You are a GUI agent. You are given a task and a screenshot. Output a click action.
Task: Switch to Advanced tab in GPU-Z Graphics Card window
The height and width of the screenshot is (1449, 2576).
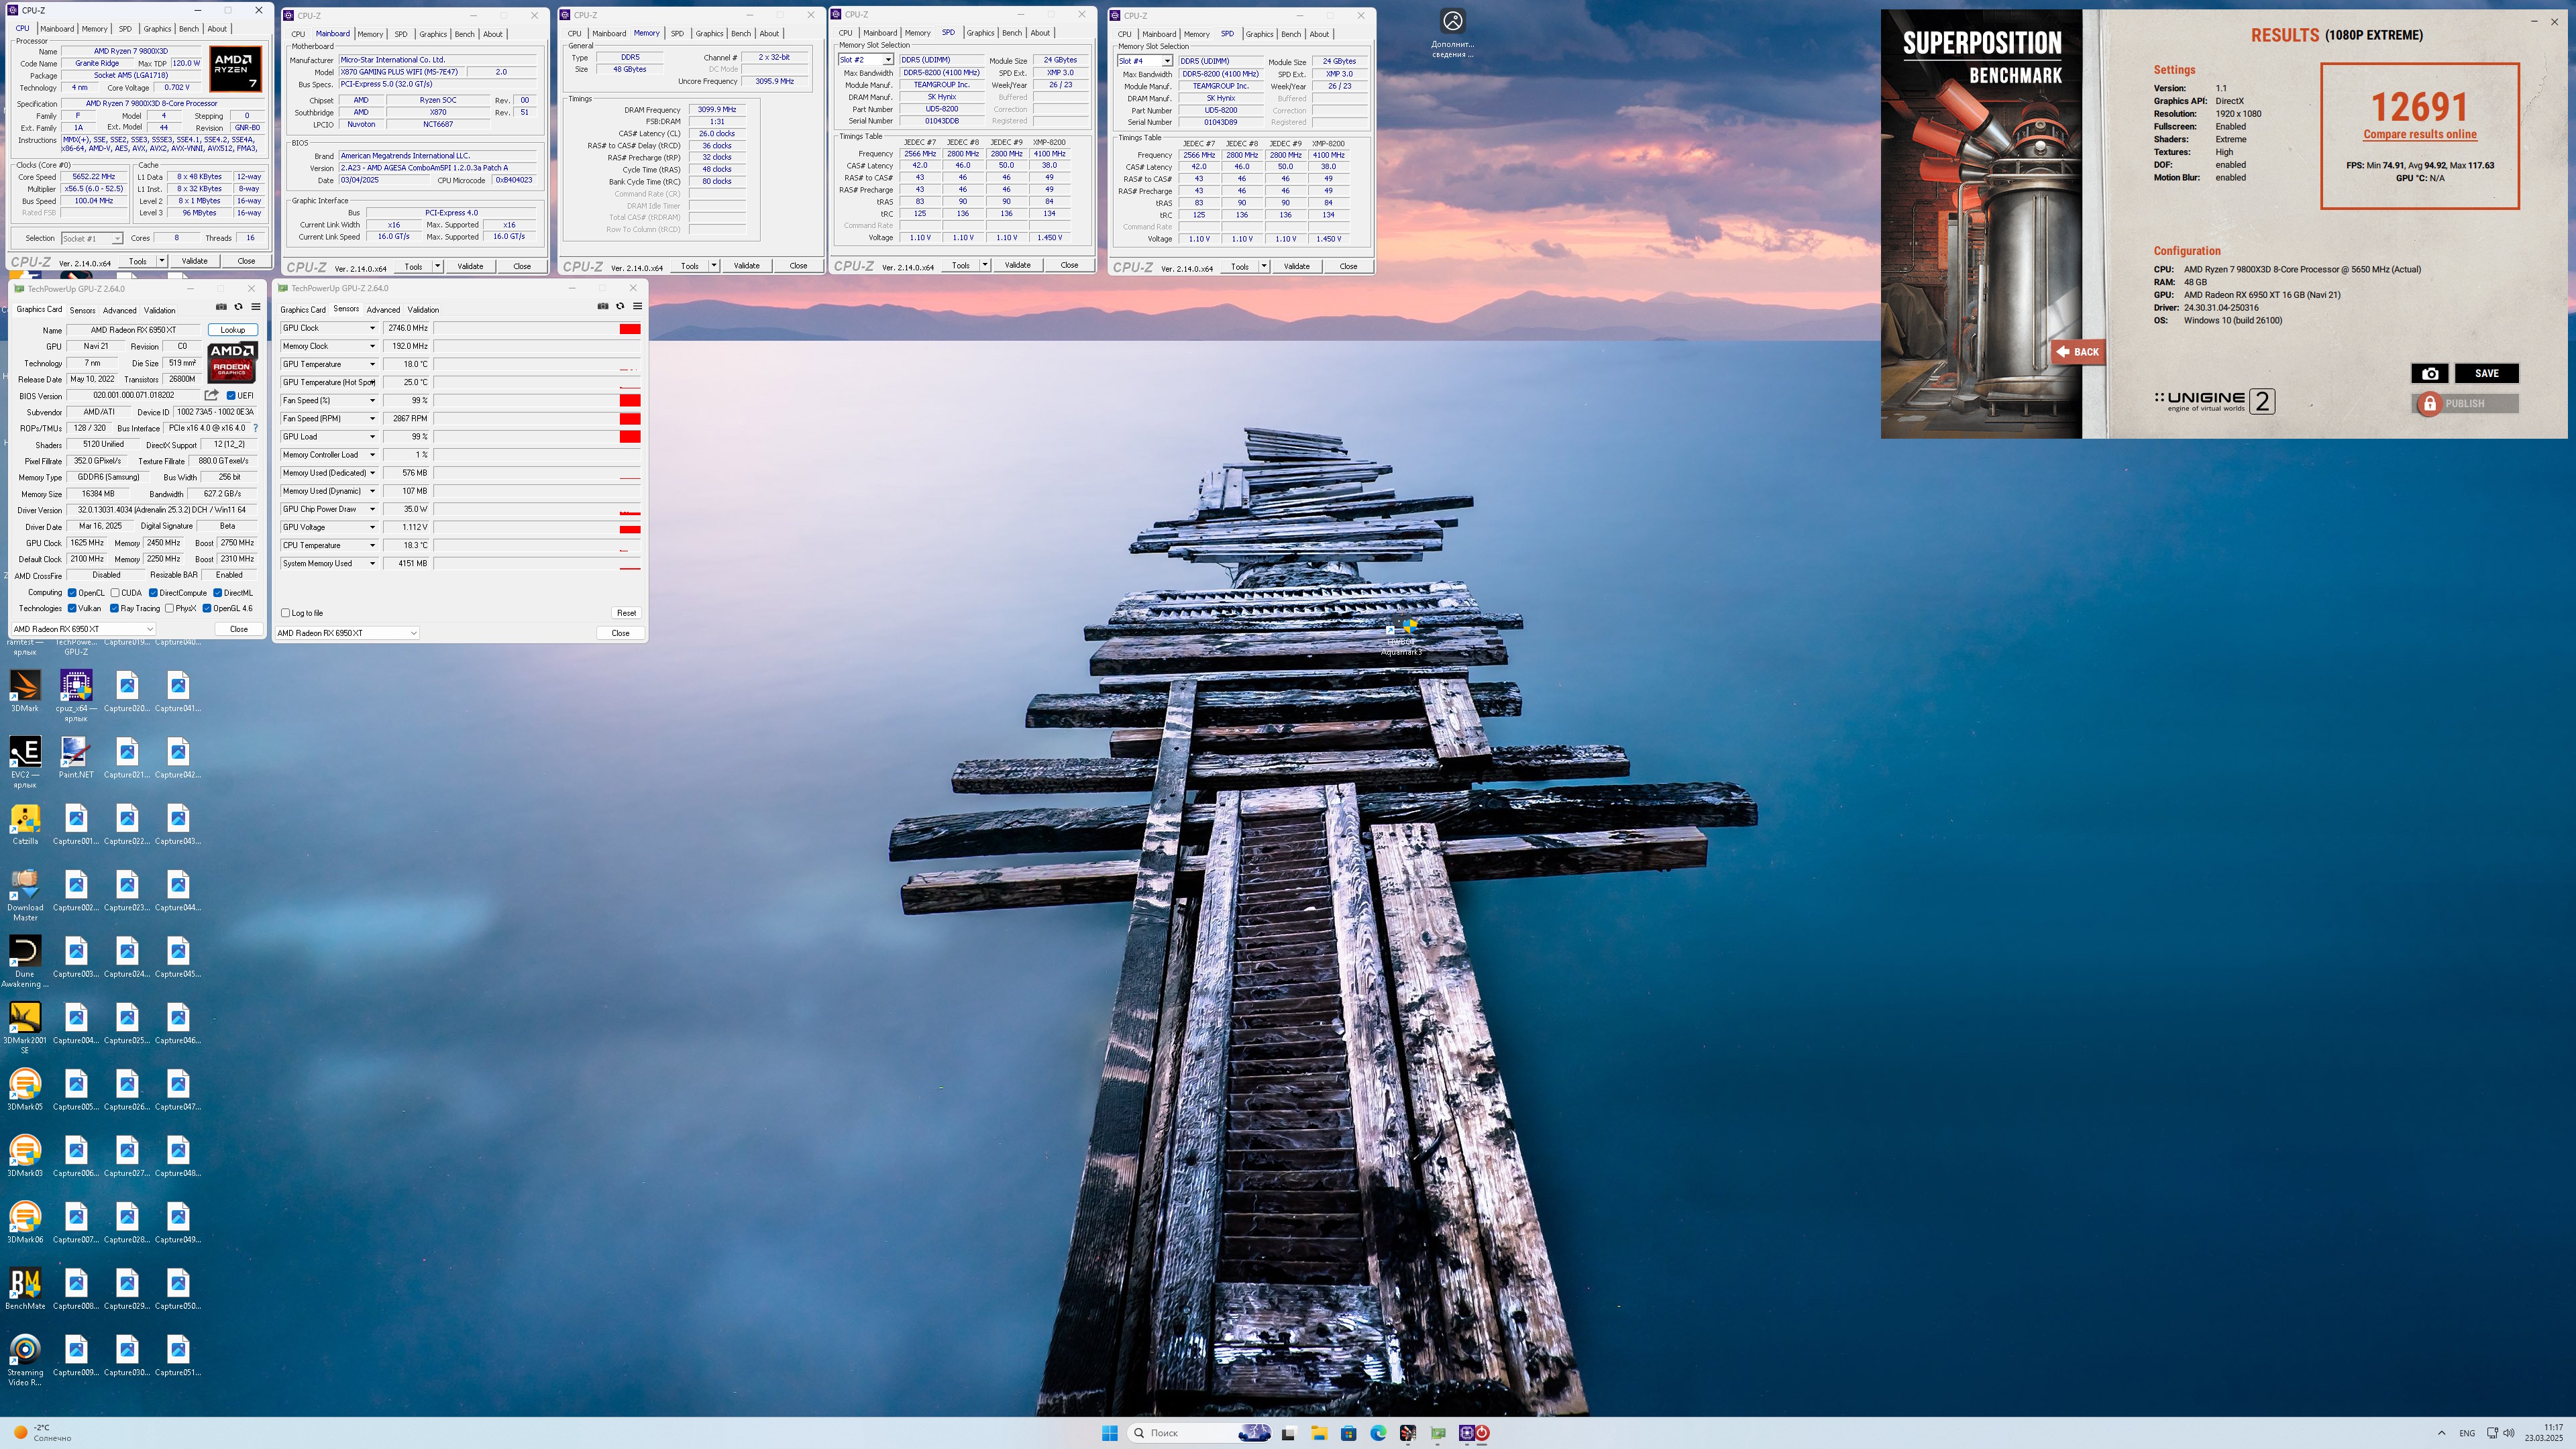(119, 310)
